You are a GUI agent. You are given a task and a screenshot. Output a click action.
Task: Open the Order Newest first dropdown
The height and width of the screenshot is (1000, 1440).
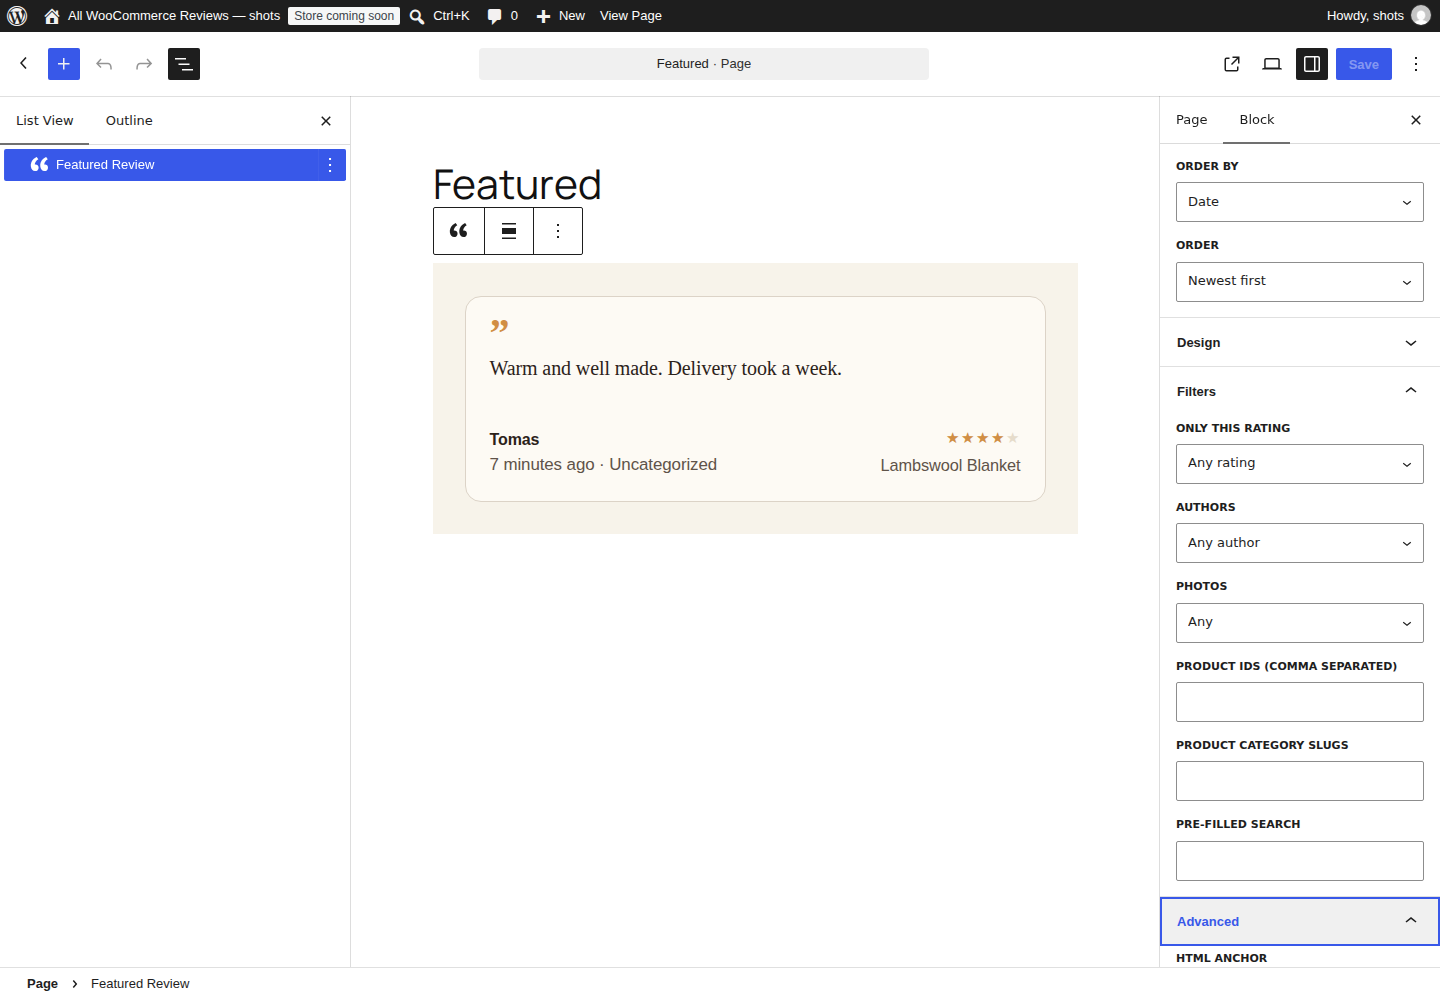[1300, 282]
